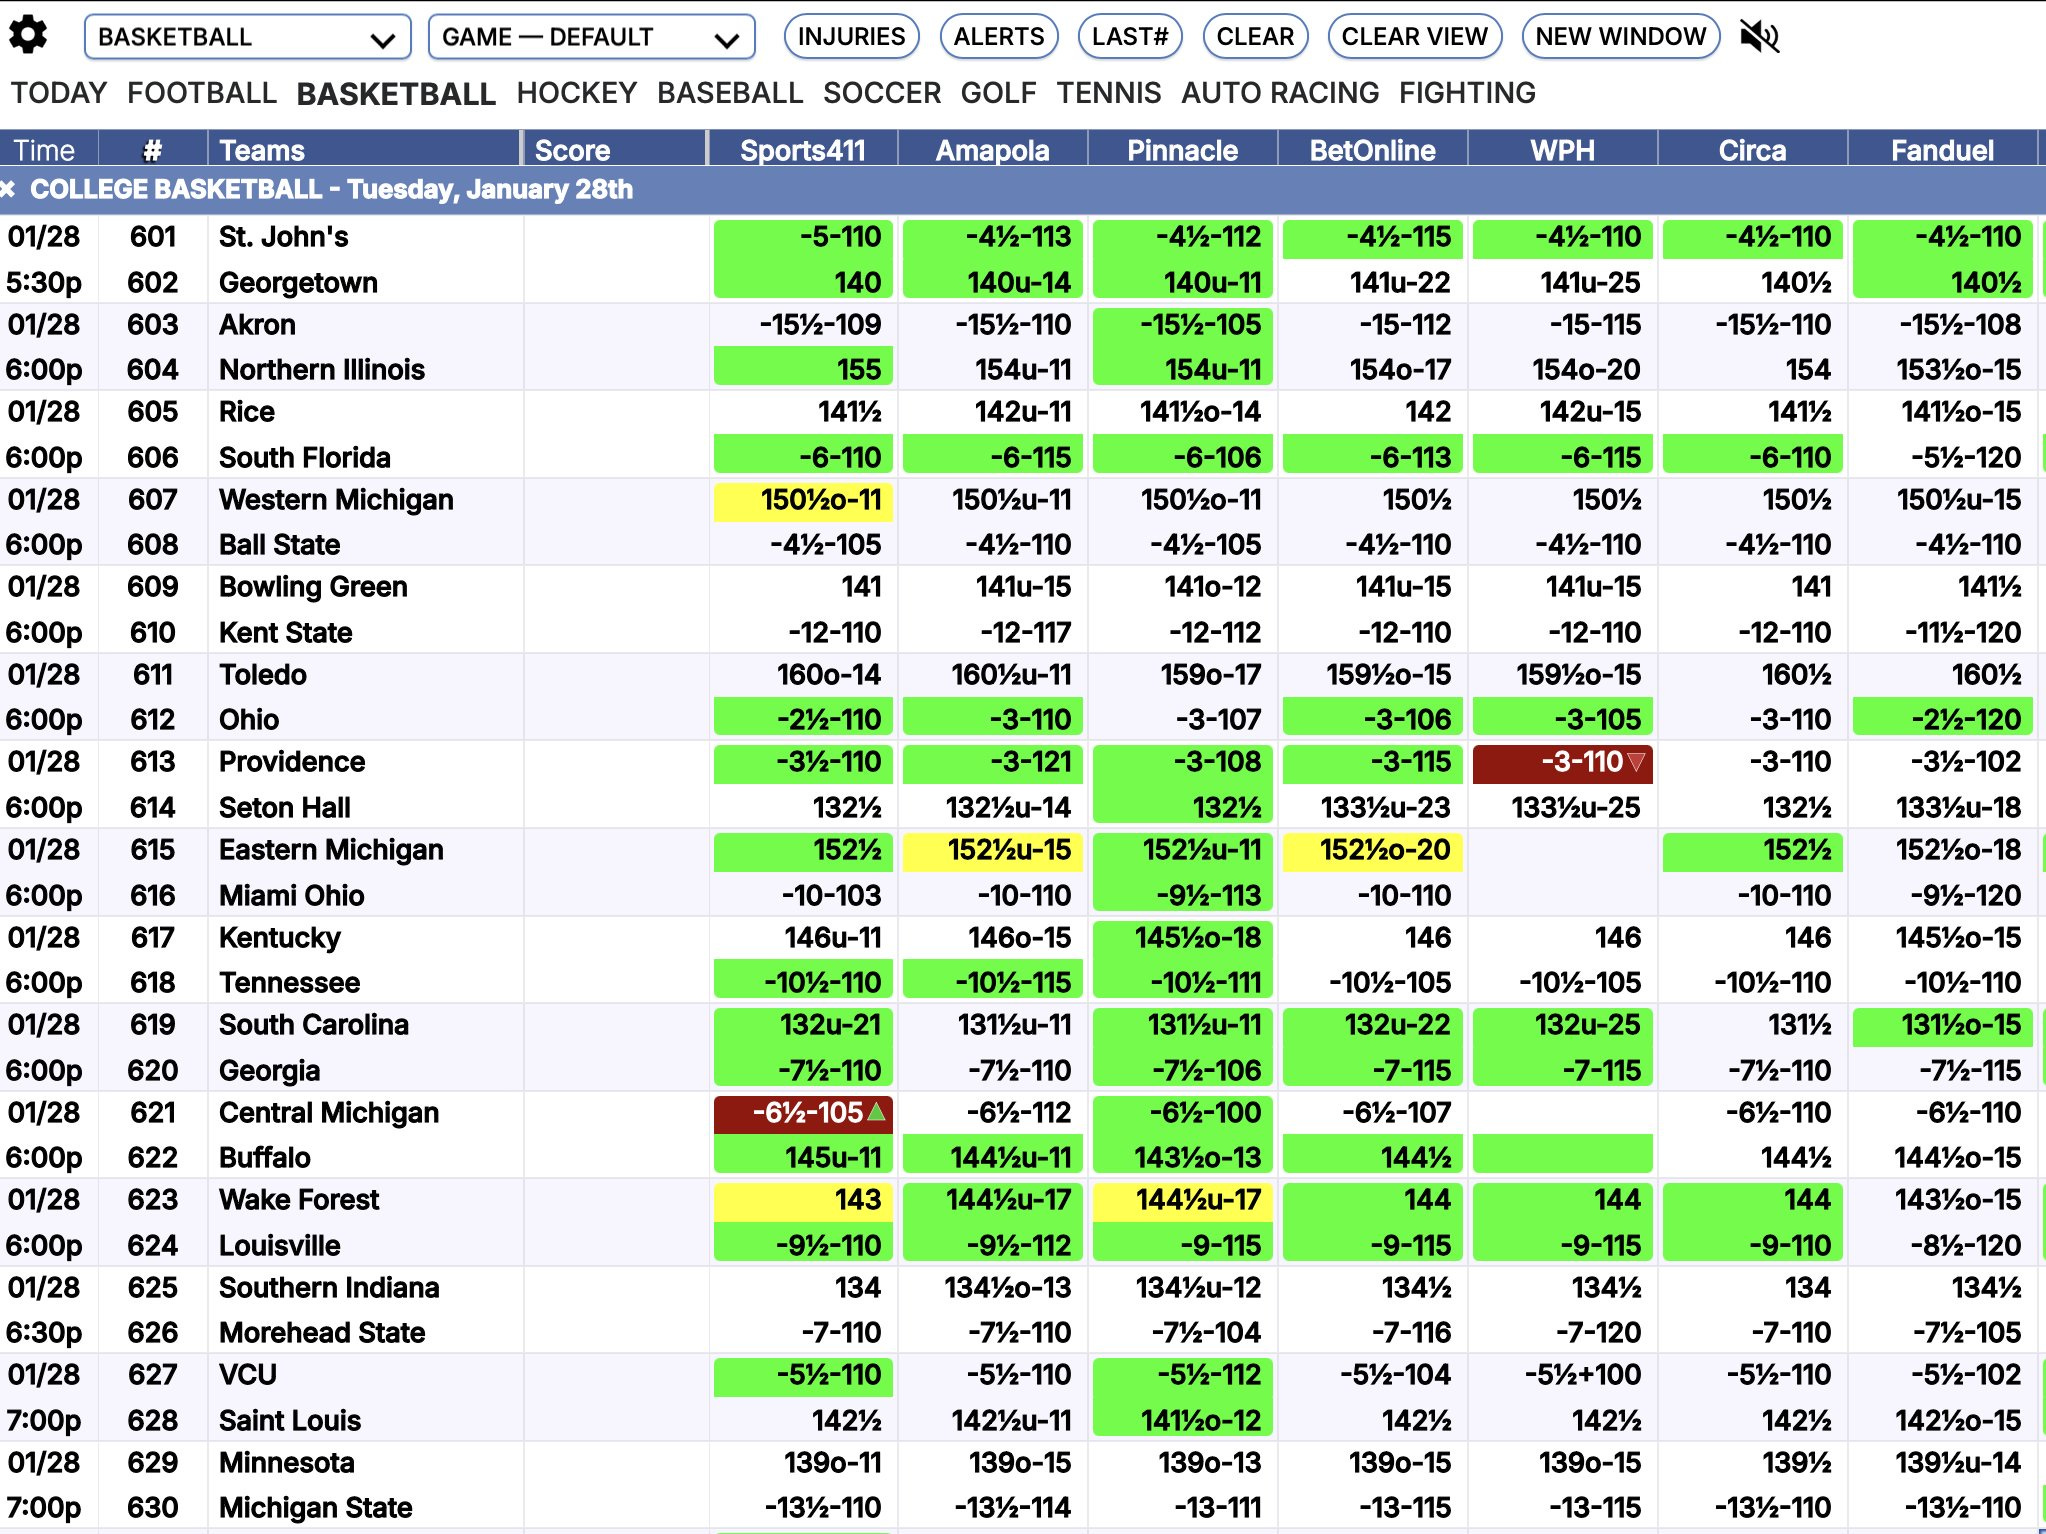This screenshot has width=2046, height=1534.
Task: Click the -7½-104 Pinnacle Morehead State line
Action: tap(1206, 1333)
